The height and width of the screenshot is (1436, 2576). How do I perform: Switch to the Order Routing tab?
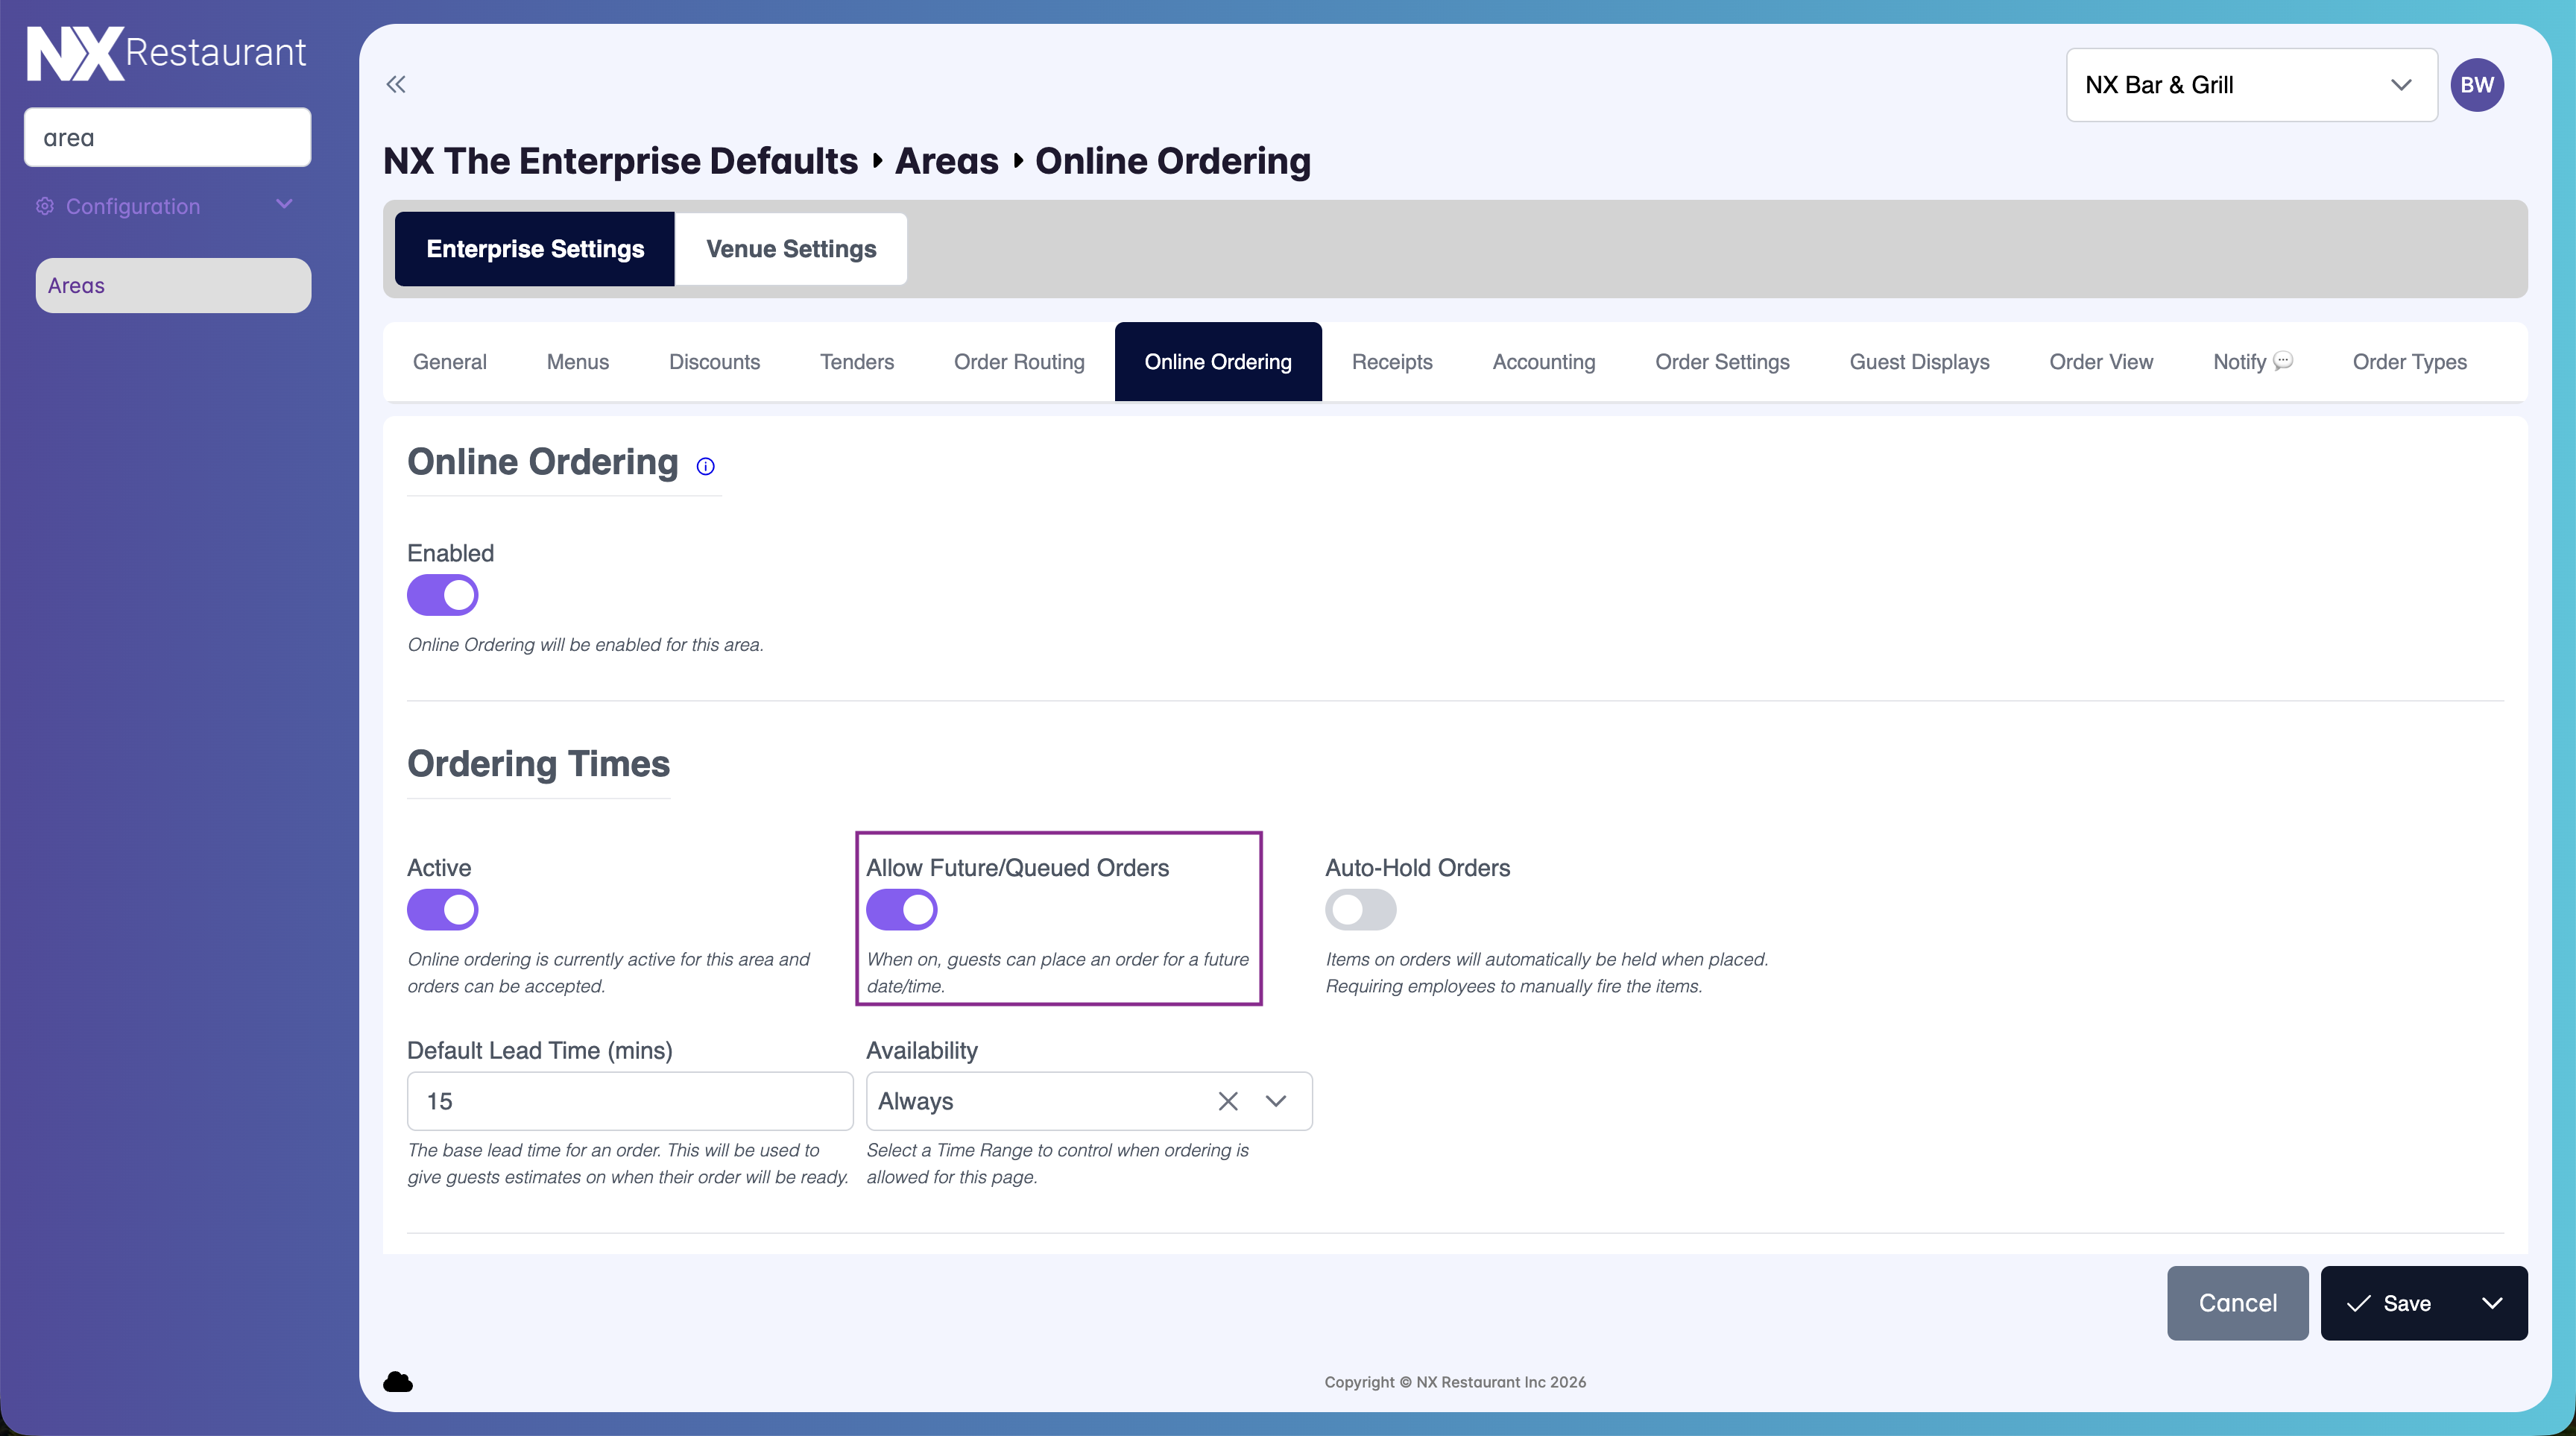pyautogui.click(x=1018, y=362)
